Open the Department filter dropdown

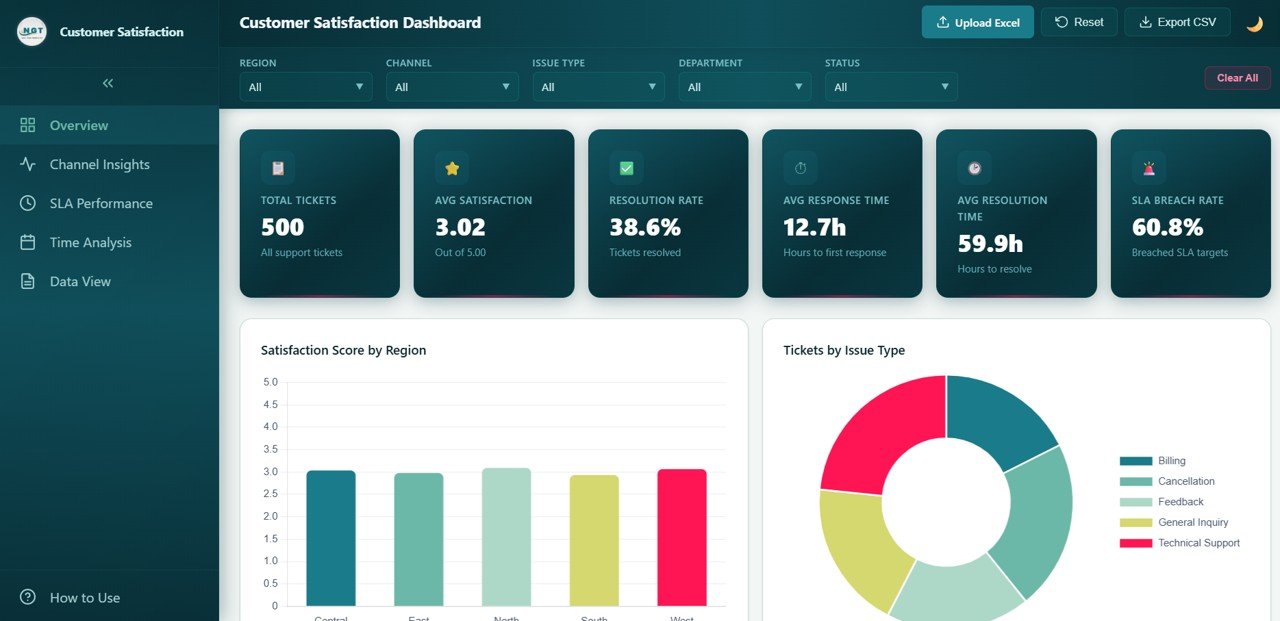[744, 87]
